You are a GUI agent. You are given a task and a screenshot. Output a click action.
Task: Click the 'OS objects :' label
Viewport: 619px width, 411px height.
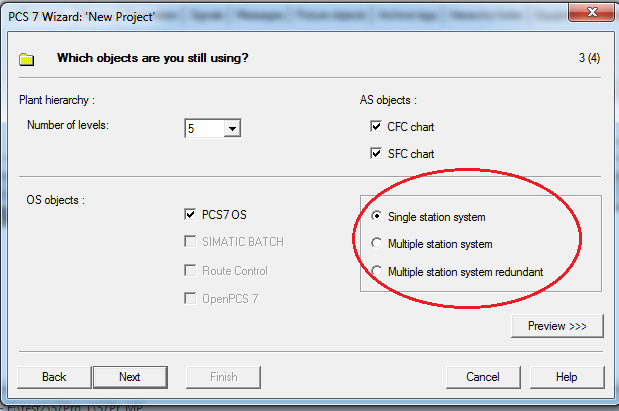click(x=56, y=200)
